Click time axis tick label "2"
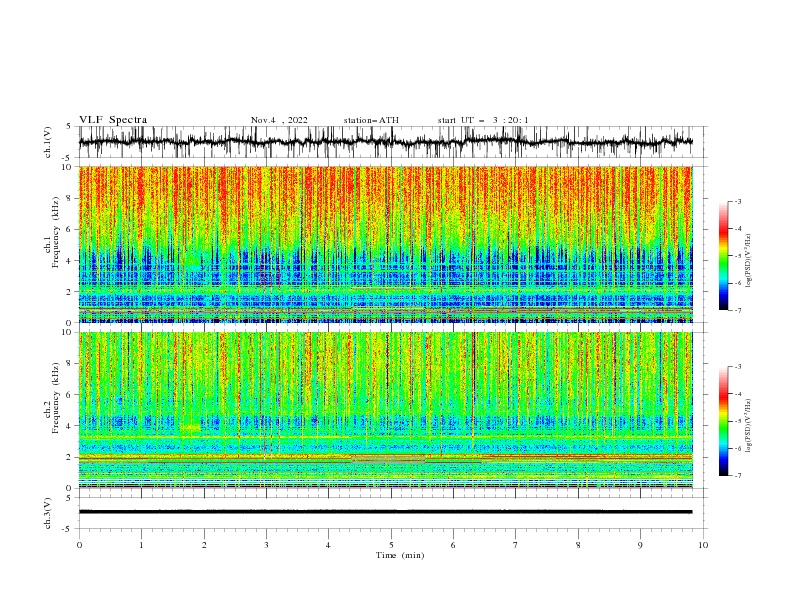 [x=204, y=545]
